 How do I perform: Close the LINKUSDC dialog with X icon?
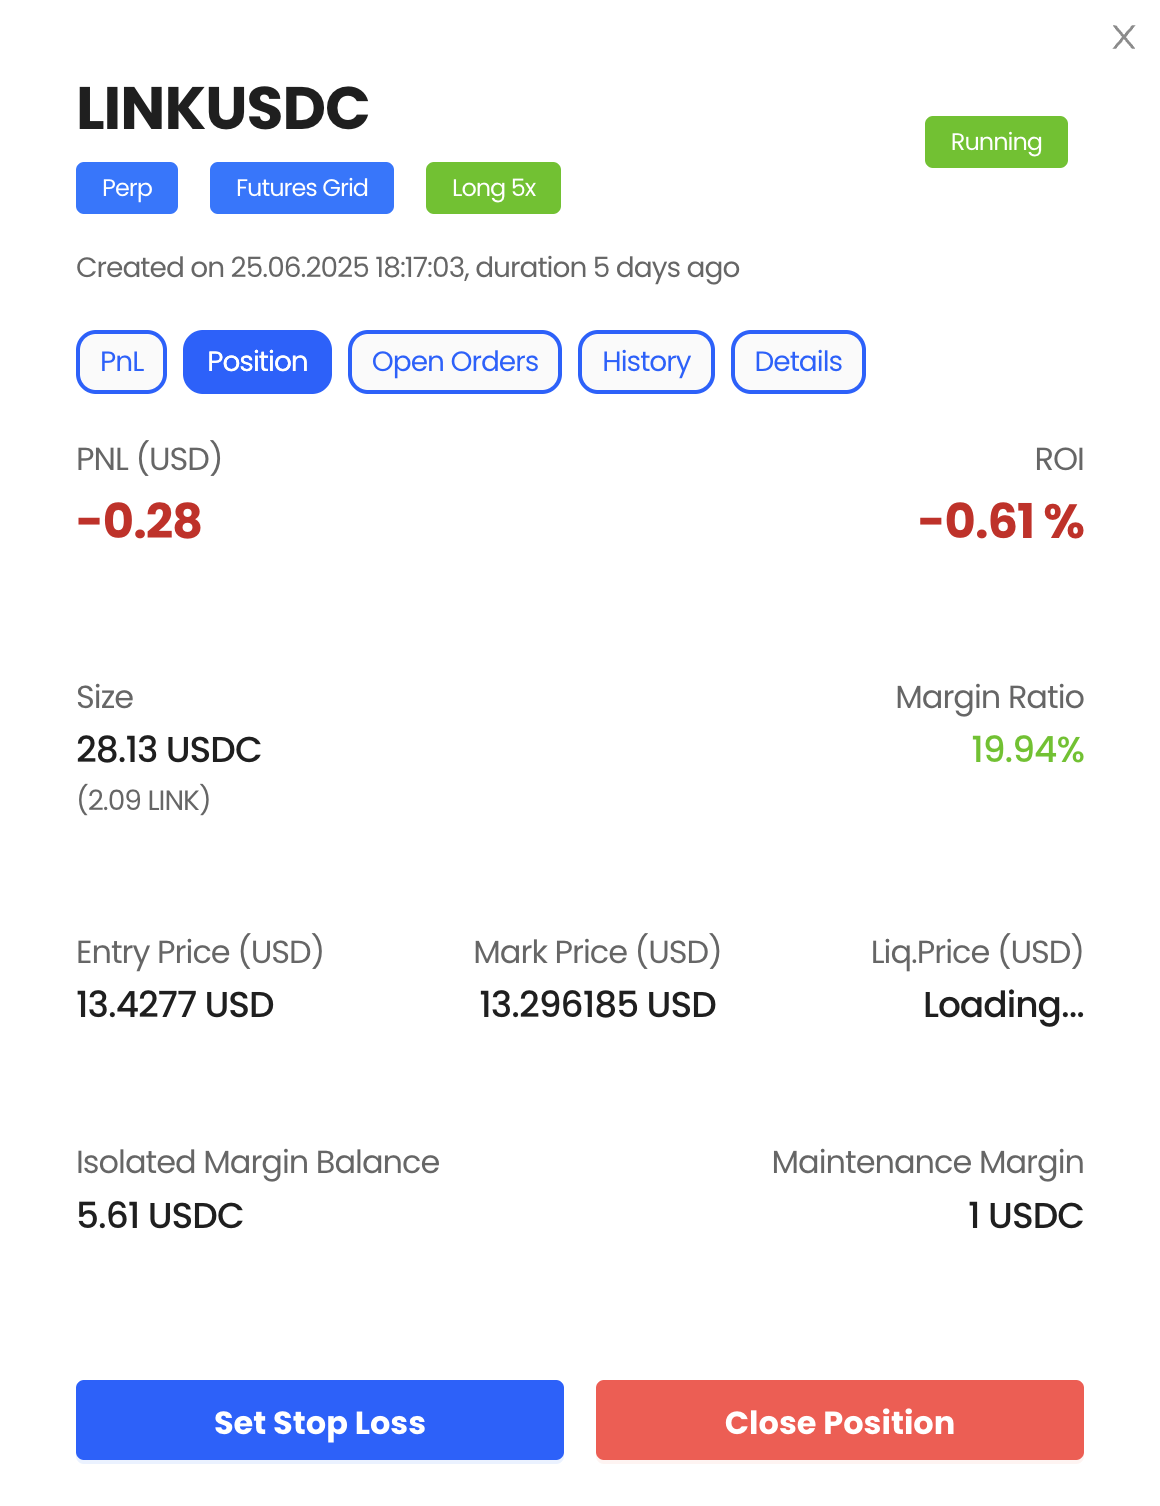(1124, 37)
